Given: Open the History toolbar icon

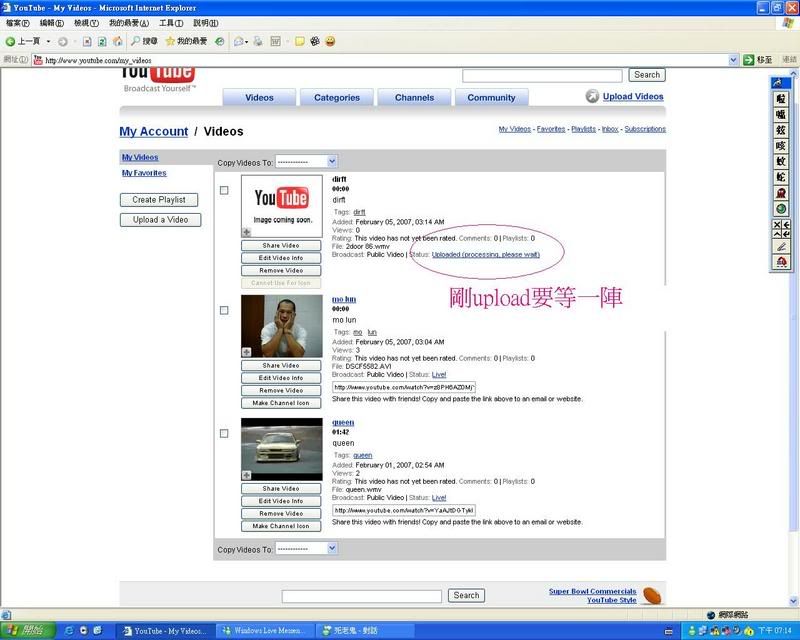Looking at the screenshot, I should pos(220,41).
